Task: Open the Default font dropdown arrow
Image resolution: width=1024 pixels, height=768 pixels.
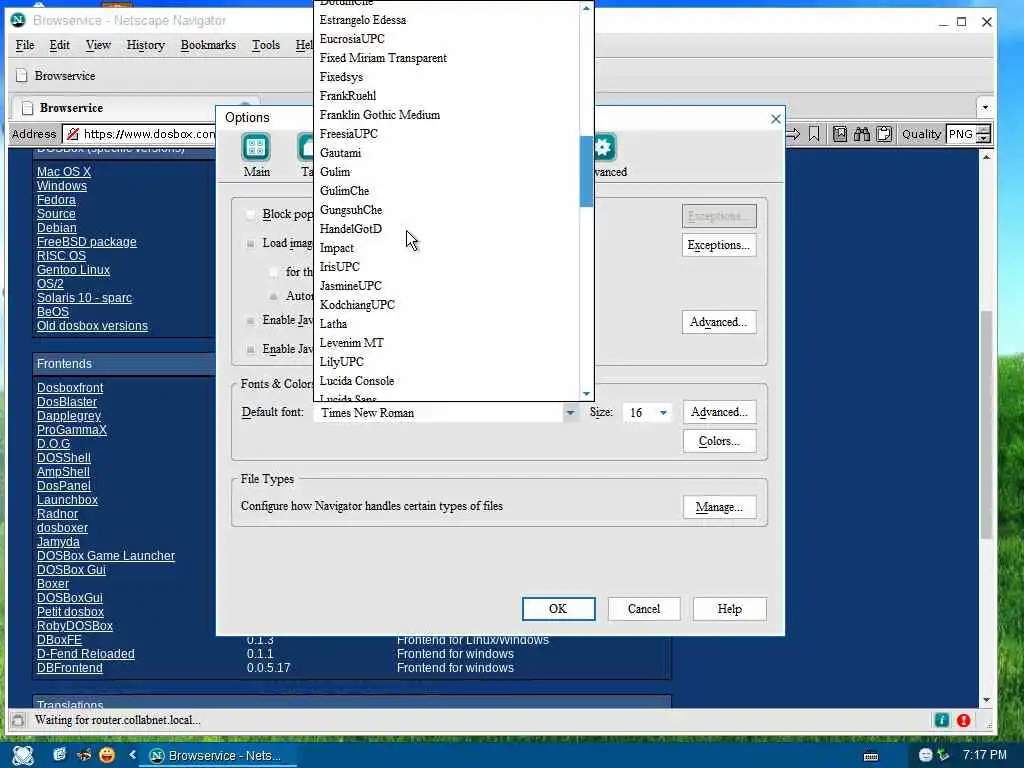Action: point(570,413)
